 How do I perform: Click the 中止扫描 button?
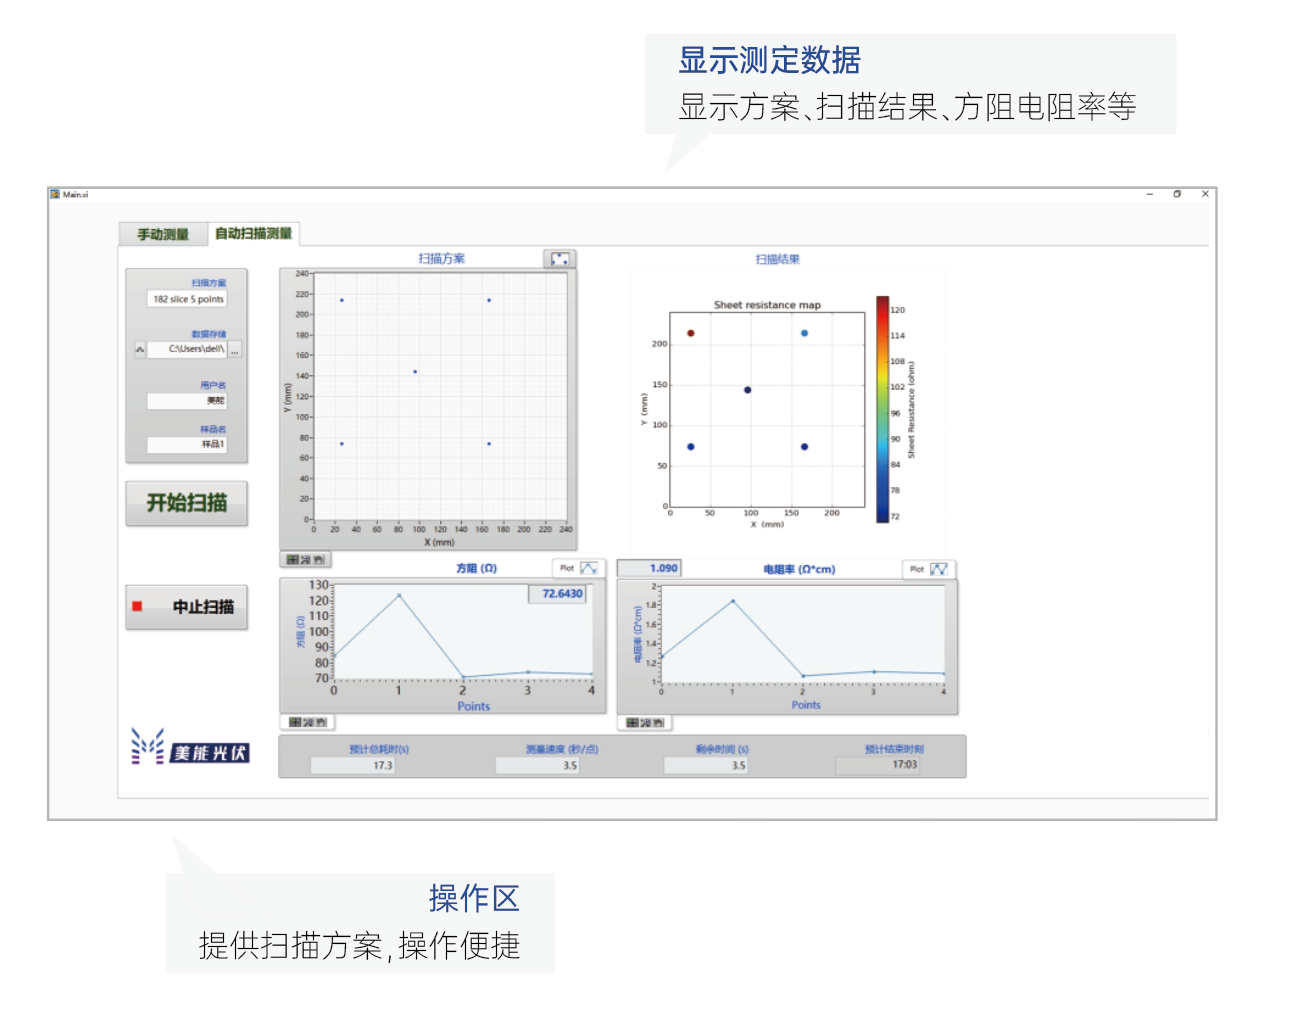[186, 606]
